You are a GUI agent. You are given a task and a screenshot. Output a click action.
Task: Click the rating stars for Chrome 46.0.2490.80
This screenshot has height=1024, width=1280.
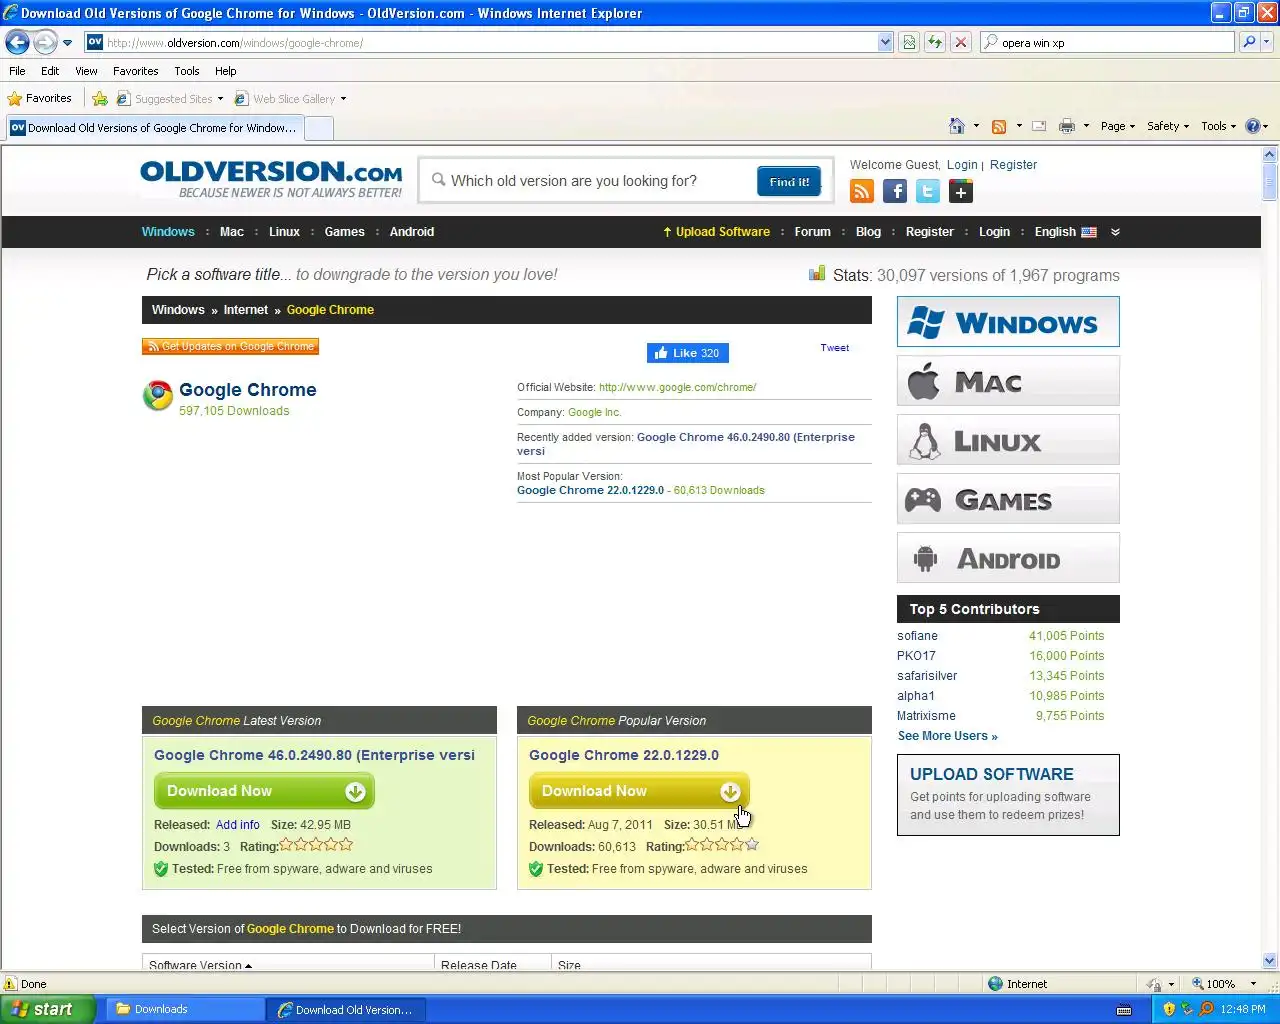pyautogui.click(x=316, y=845)
